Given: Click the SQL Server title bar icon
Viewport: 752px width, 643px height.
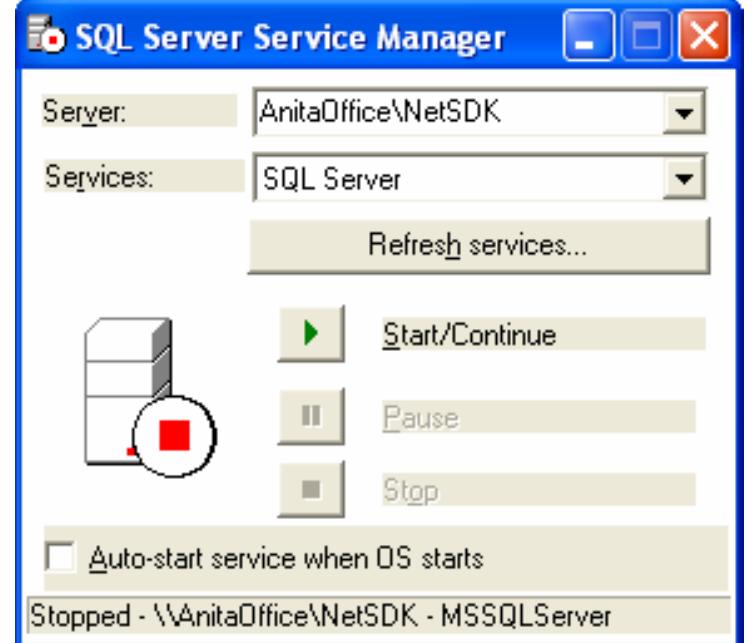Looking at the screenshot, I should [x=46, y=35].
